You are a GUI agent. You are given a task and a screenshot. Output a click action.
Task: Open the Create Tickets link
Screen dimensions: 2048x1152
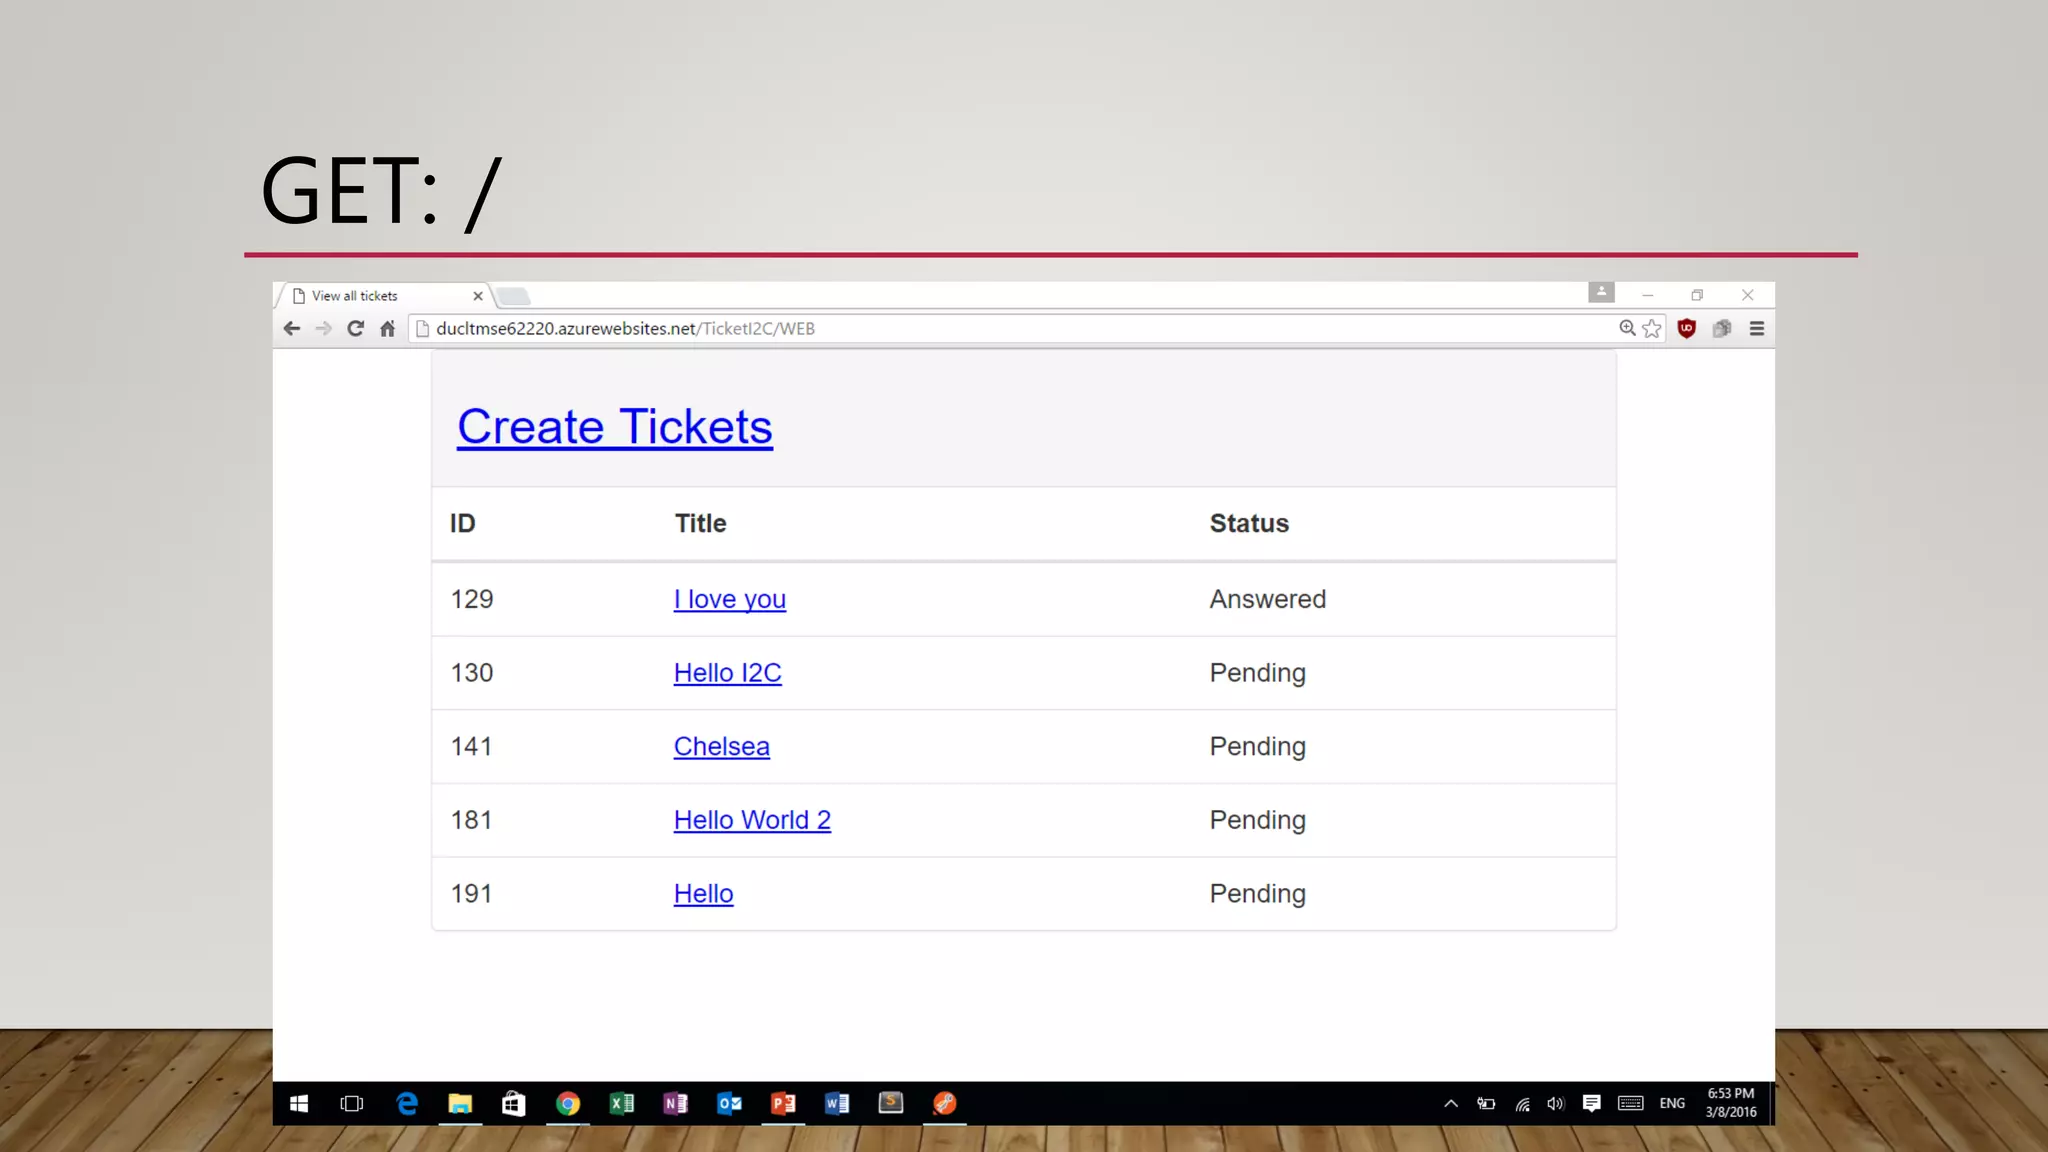[614, 427]
